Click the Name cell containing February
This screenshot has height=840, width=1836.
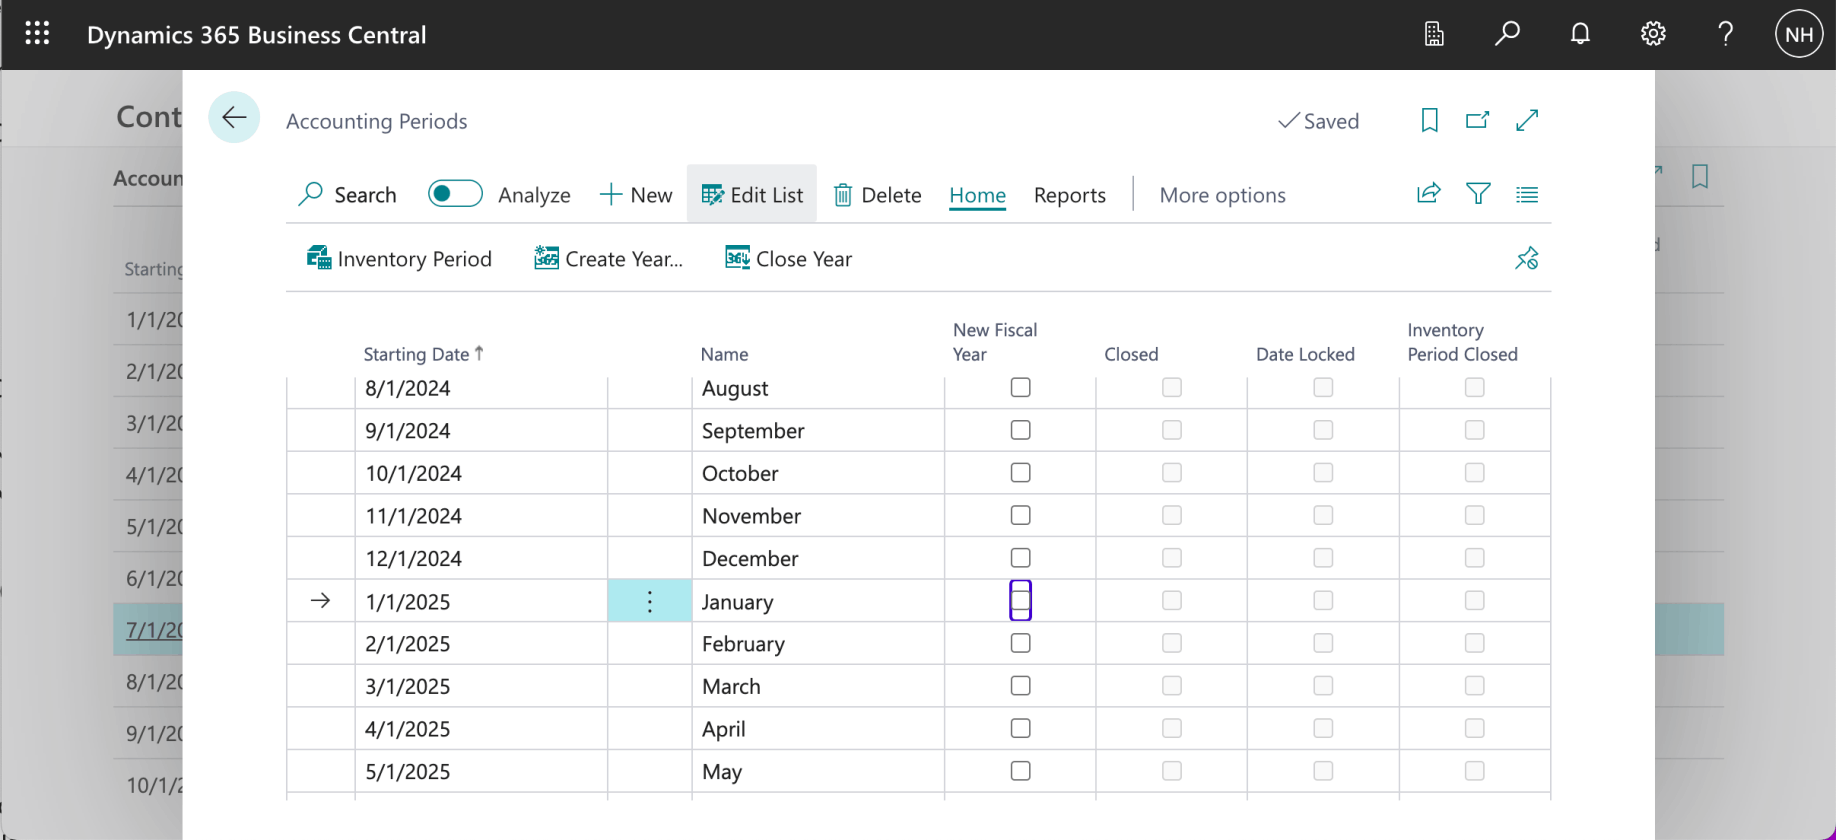743,644
